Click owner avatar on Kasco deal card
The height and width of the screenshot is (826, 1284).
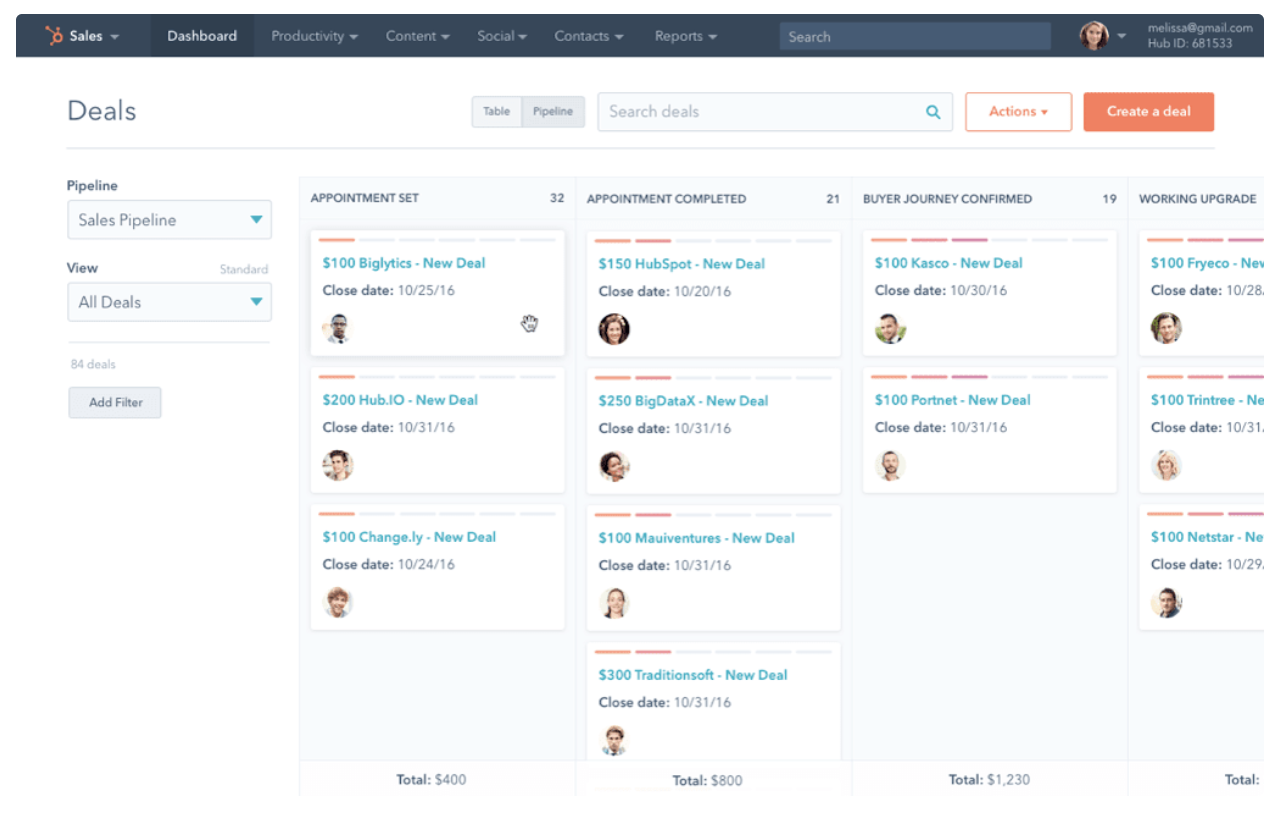point(890,328)
